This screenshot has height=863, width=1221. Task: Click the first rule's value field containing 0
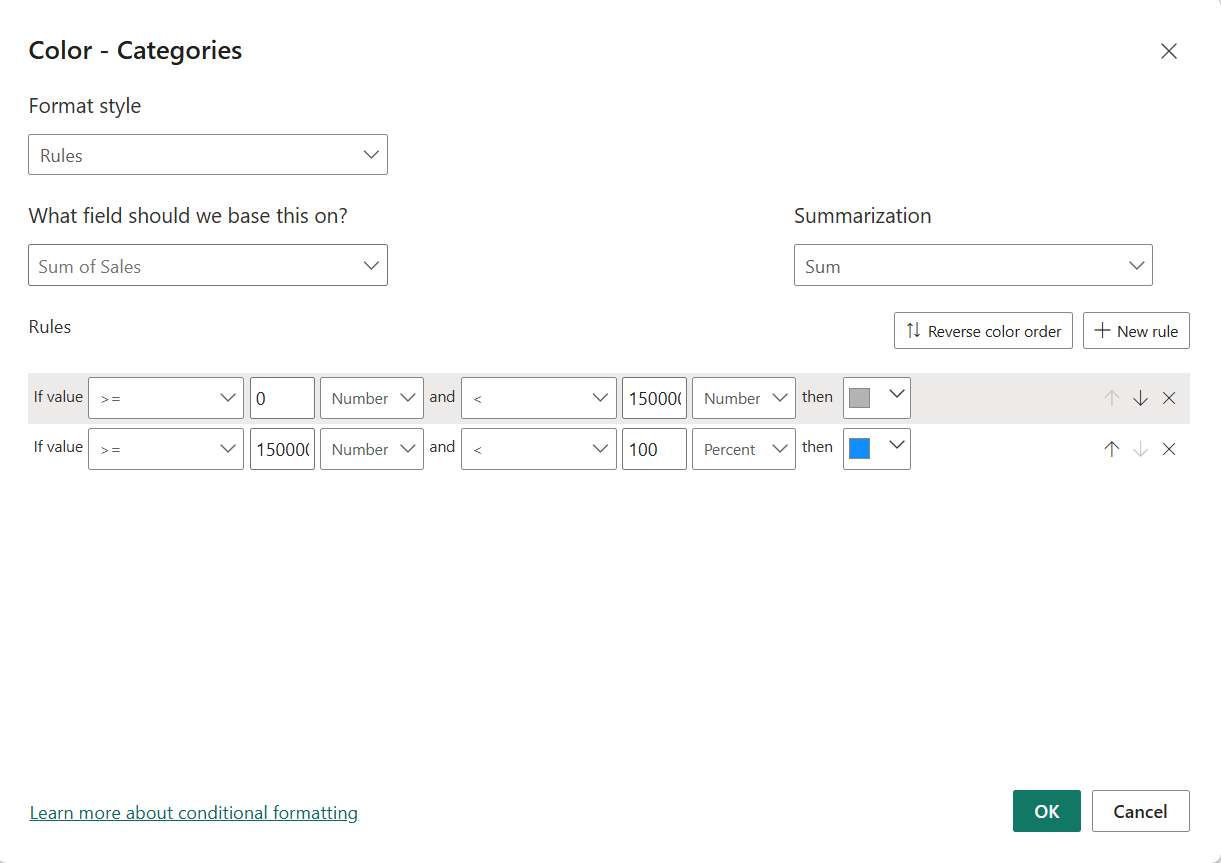282,398
